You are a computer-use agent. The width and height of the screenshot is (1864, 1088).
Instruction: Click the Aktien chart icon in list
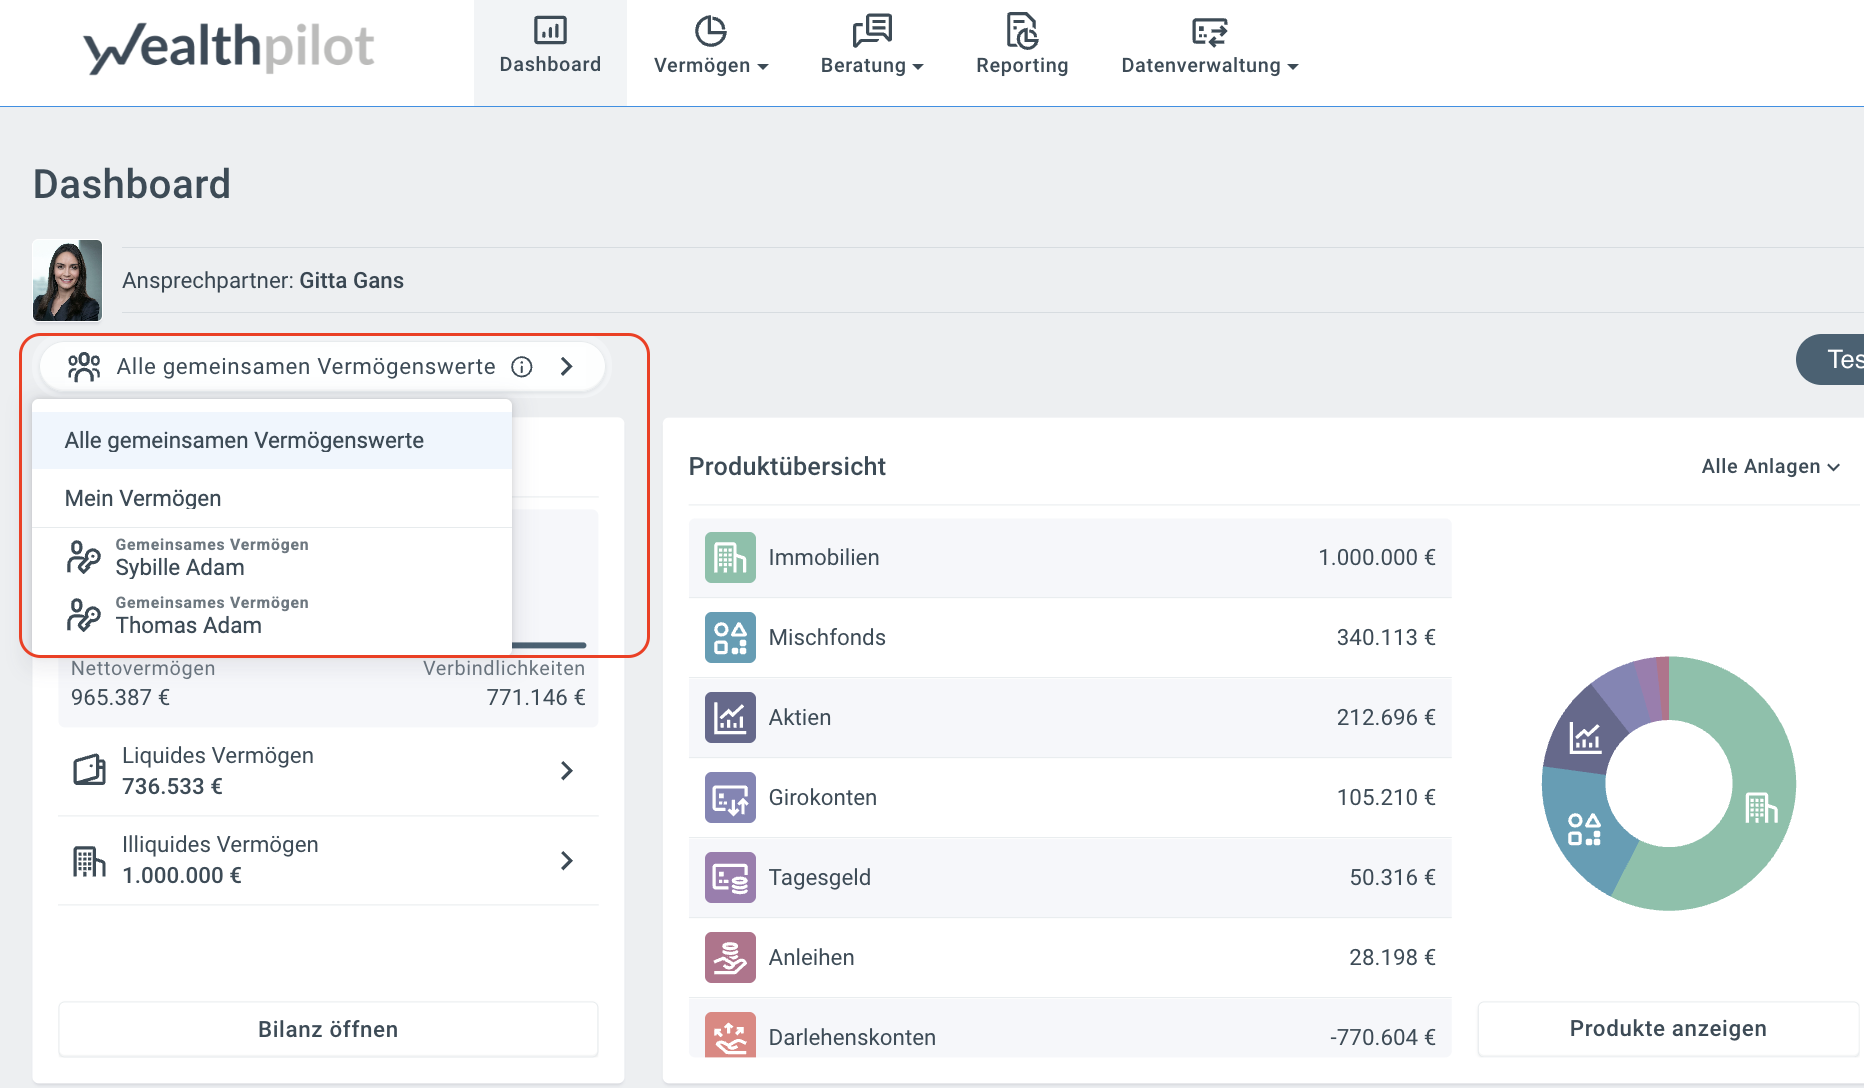(730, 718)
